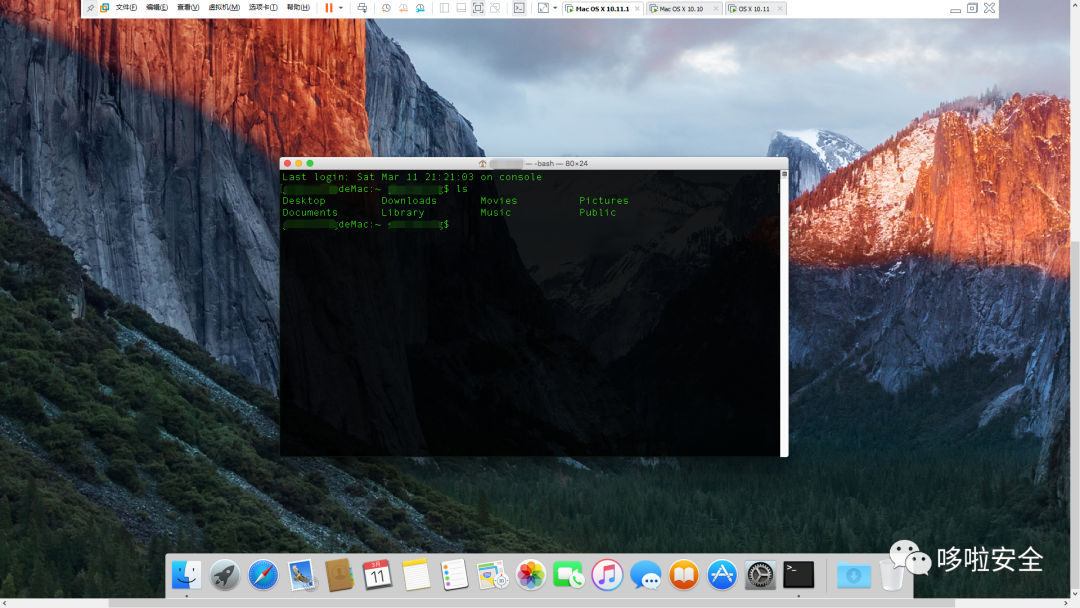Open Reminders list icon in Dock
Screen dimensions: 1080x608
tap(454, 575)
